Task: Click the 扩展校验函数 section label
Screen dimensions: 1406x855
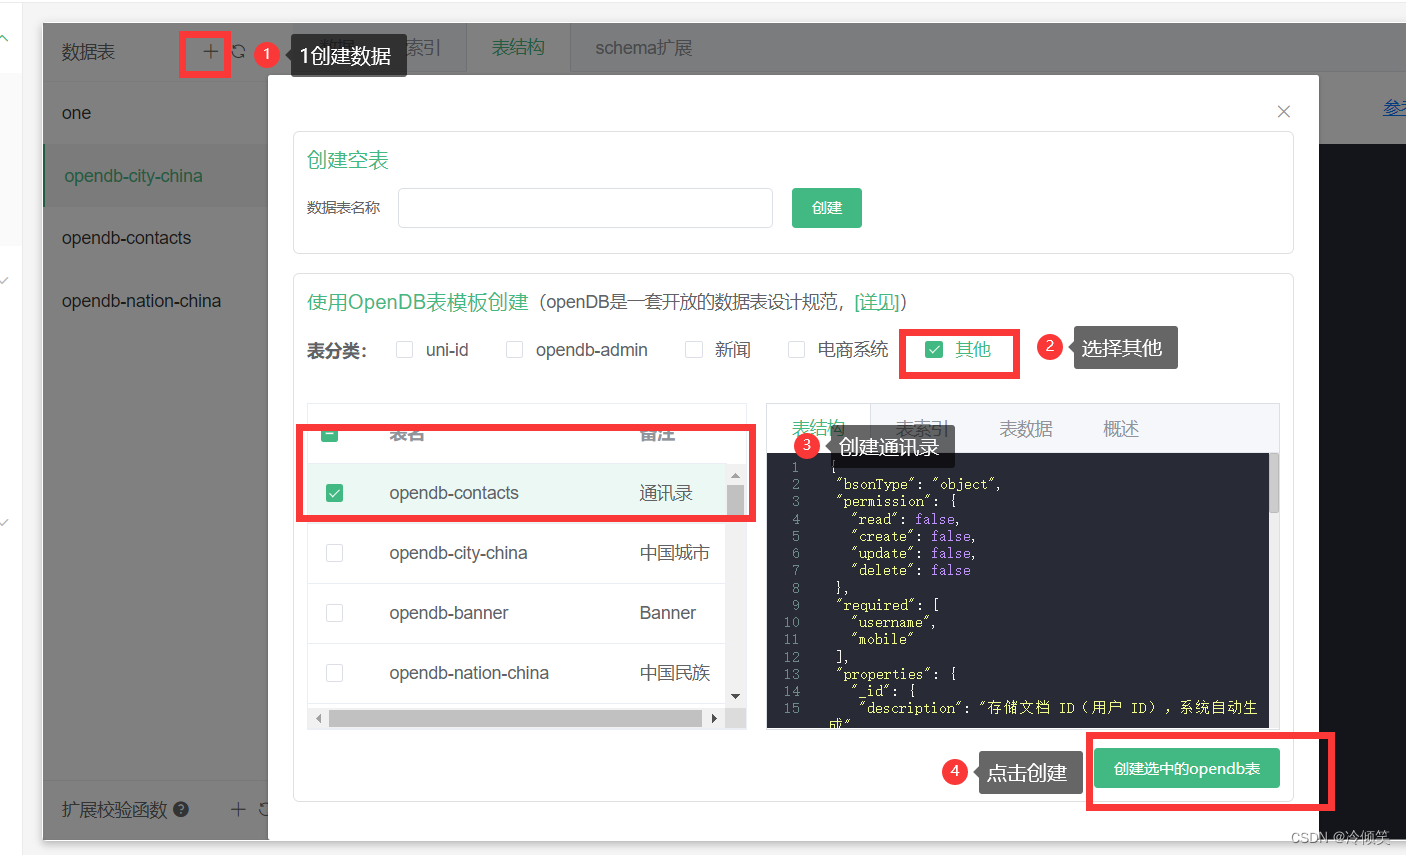Action: (114, 809)
